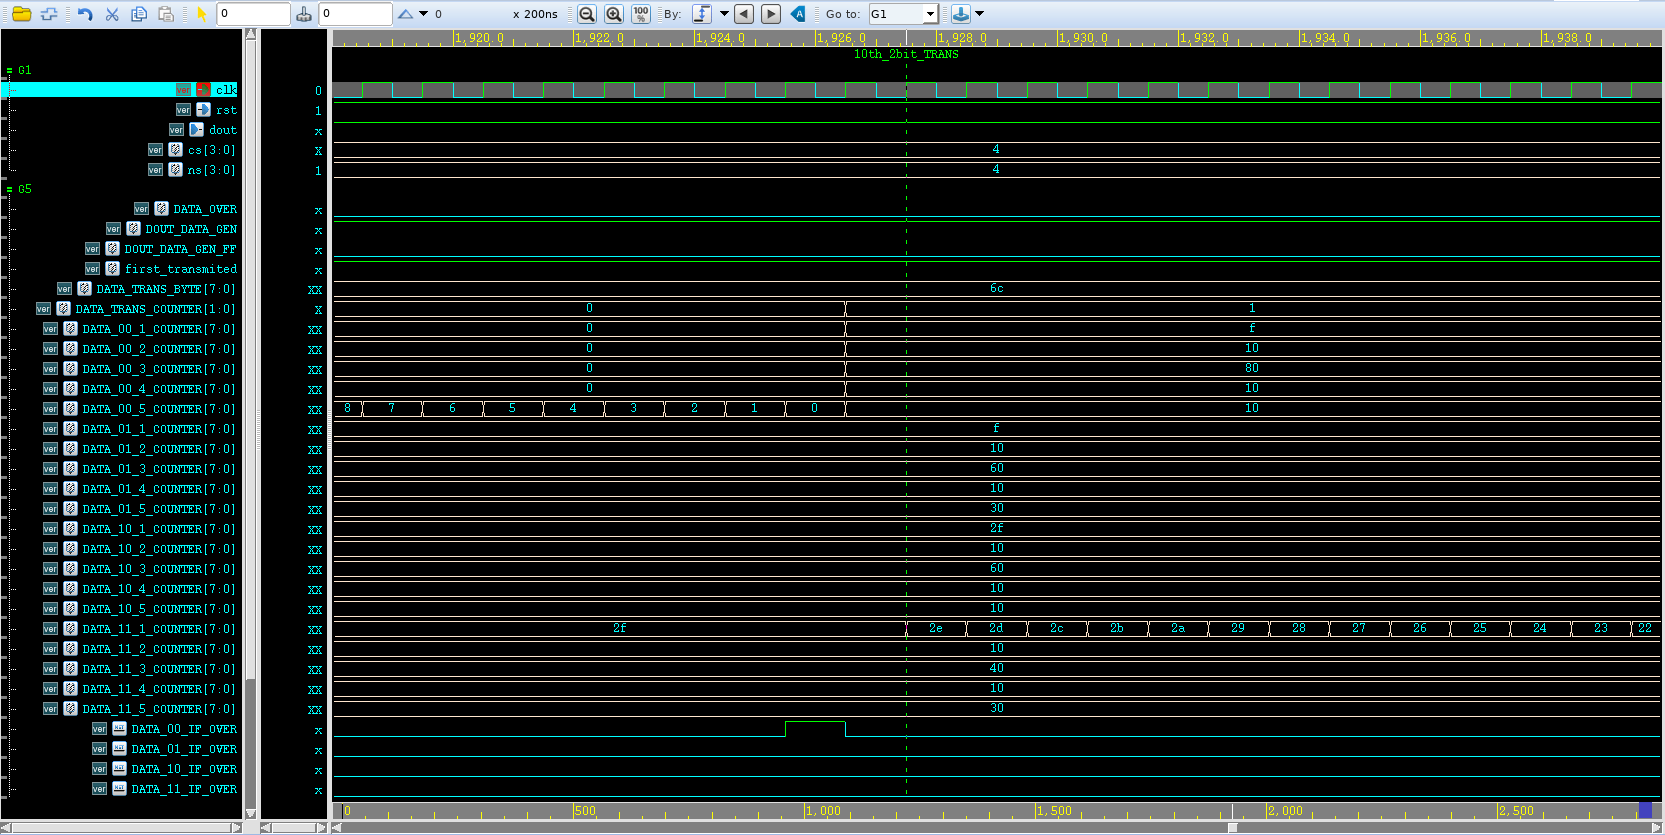Click the waveform horizontal scrollbar thumb
Screen dimensions: 1665x835
(1233, 827)
